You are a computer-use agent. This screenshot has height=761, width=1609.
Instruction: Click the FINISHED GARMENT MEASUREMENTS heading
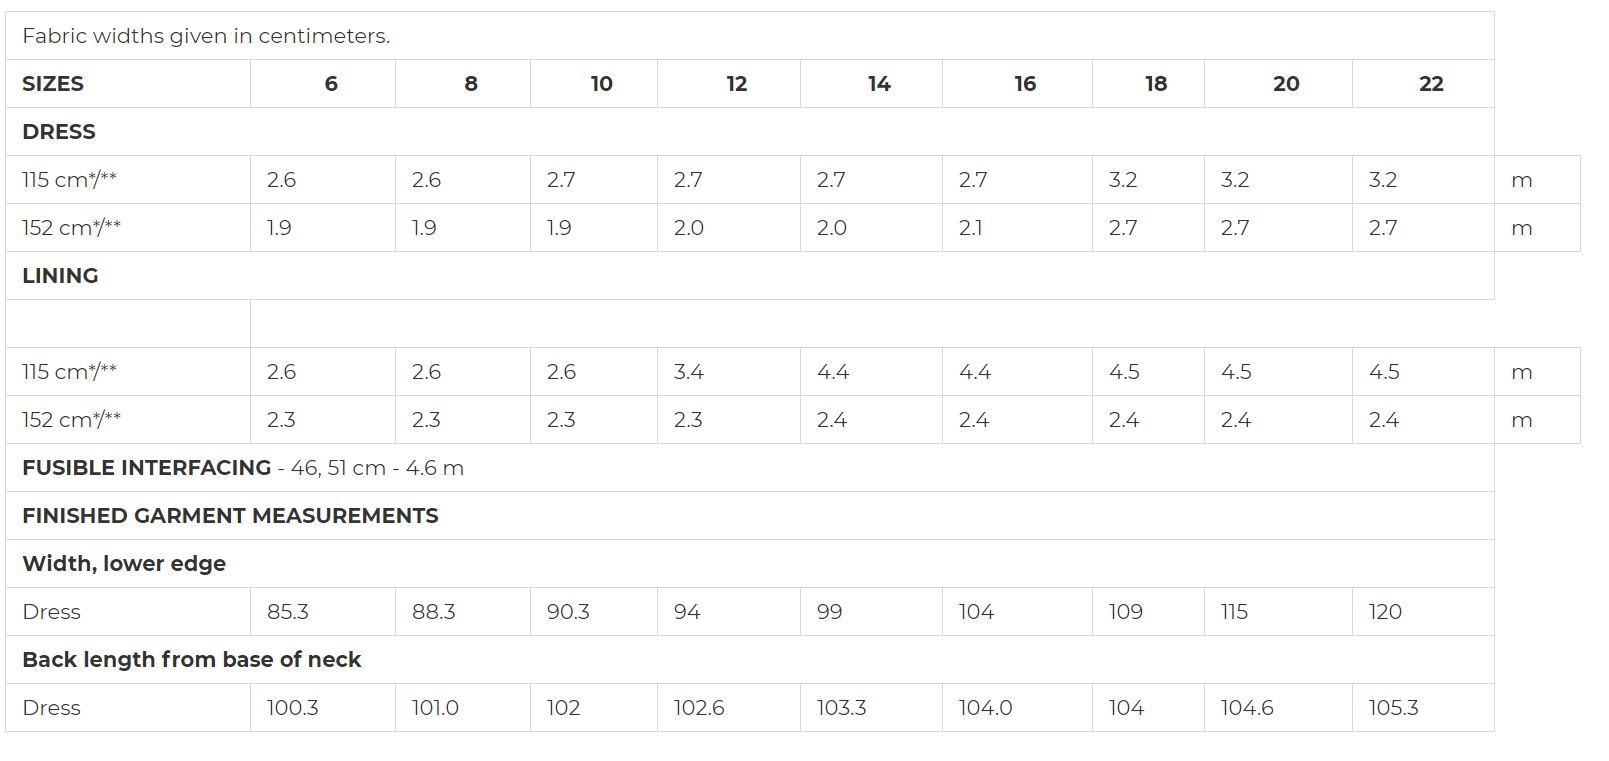[230, 516]
